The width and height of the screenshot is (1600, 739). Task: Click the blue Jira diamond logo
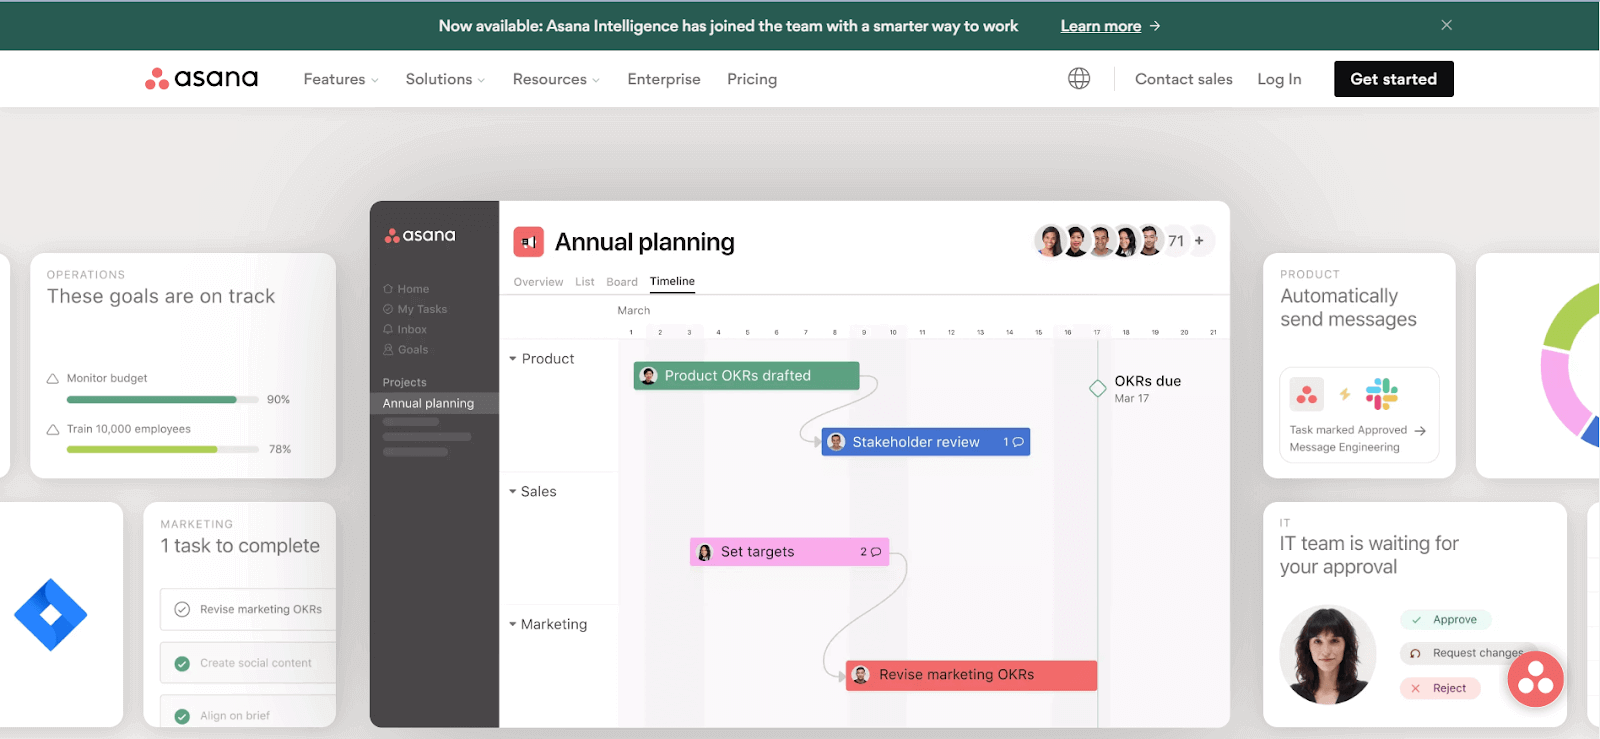point(51,615)
